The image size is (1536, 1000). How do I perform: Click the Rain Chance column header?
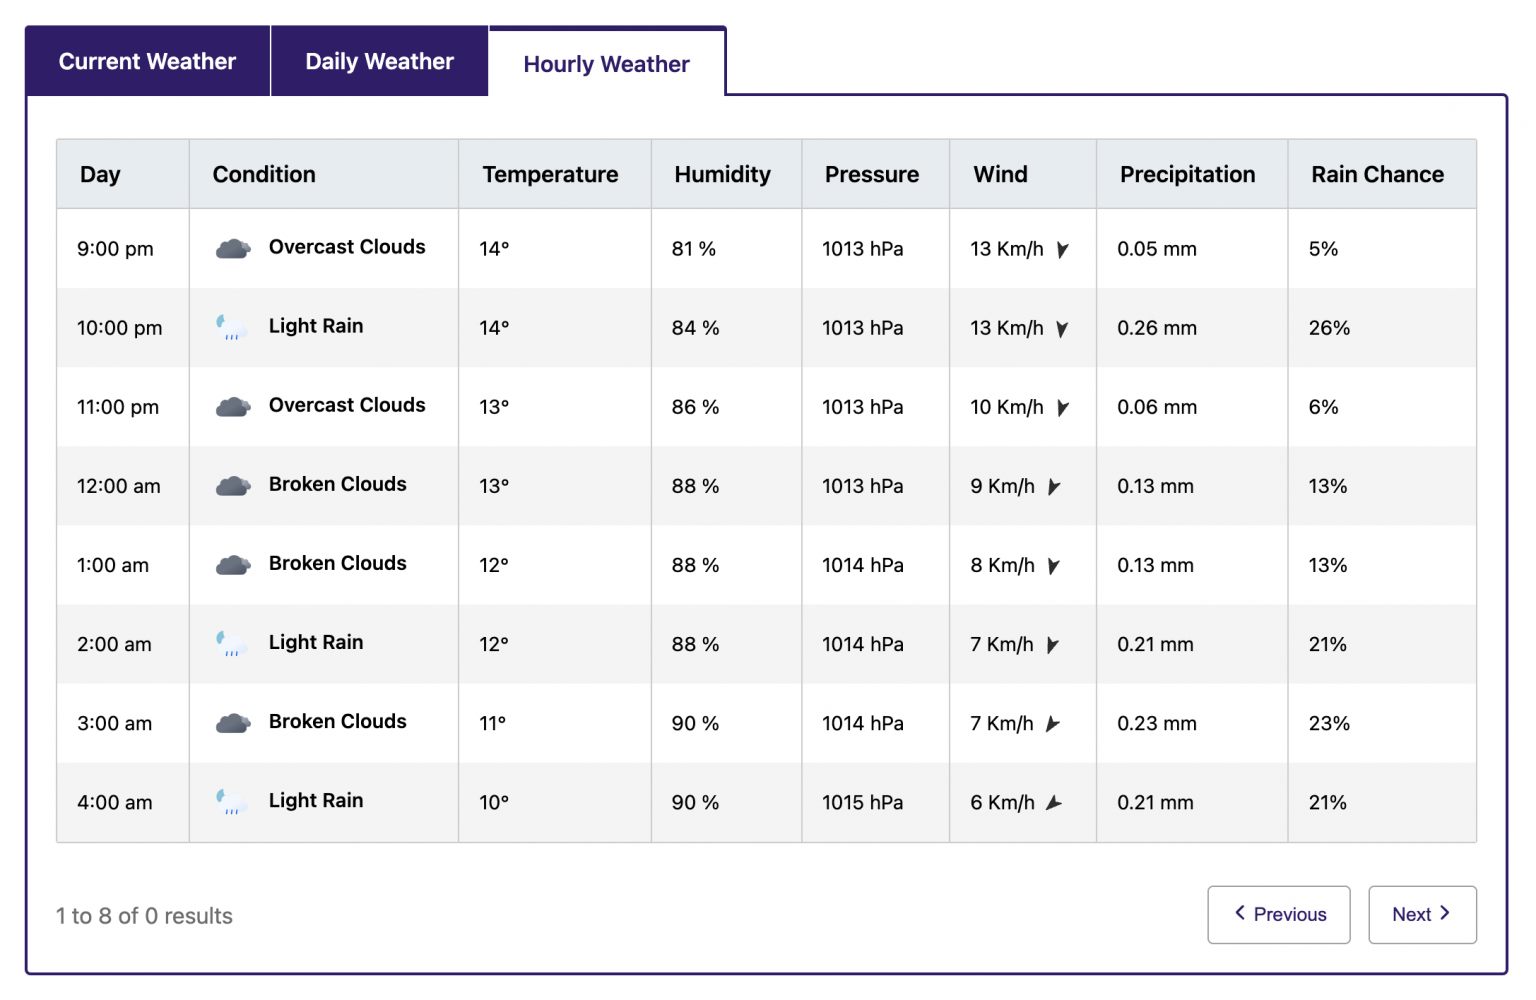tap(1377, 173)
